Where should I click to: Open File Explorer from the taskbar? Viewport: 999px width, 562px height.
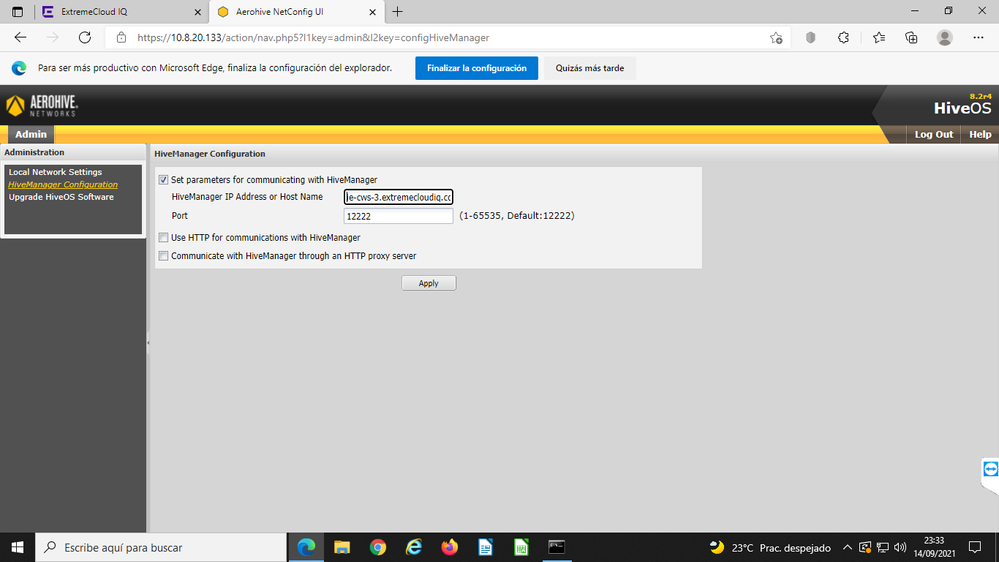(342, 547)
